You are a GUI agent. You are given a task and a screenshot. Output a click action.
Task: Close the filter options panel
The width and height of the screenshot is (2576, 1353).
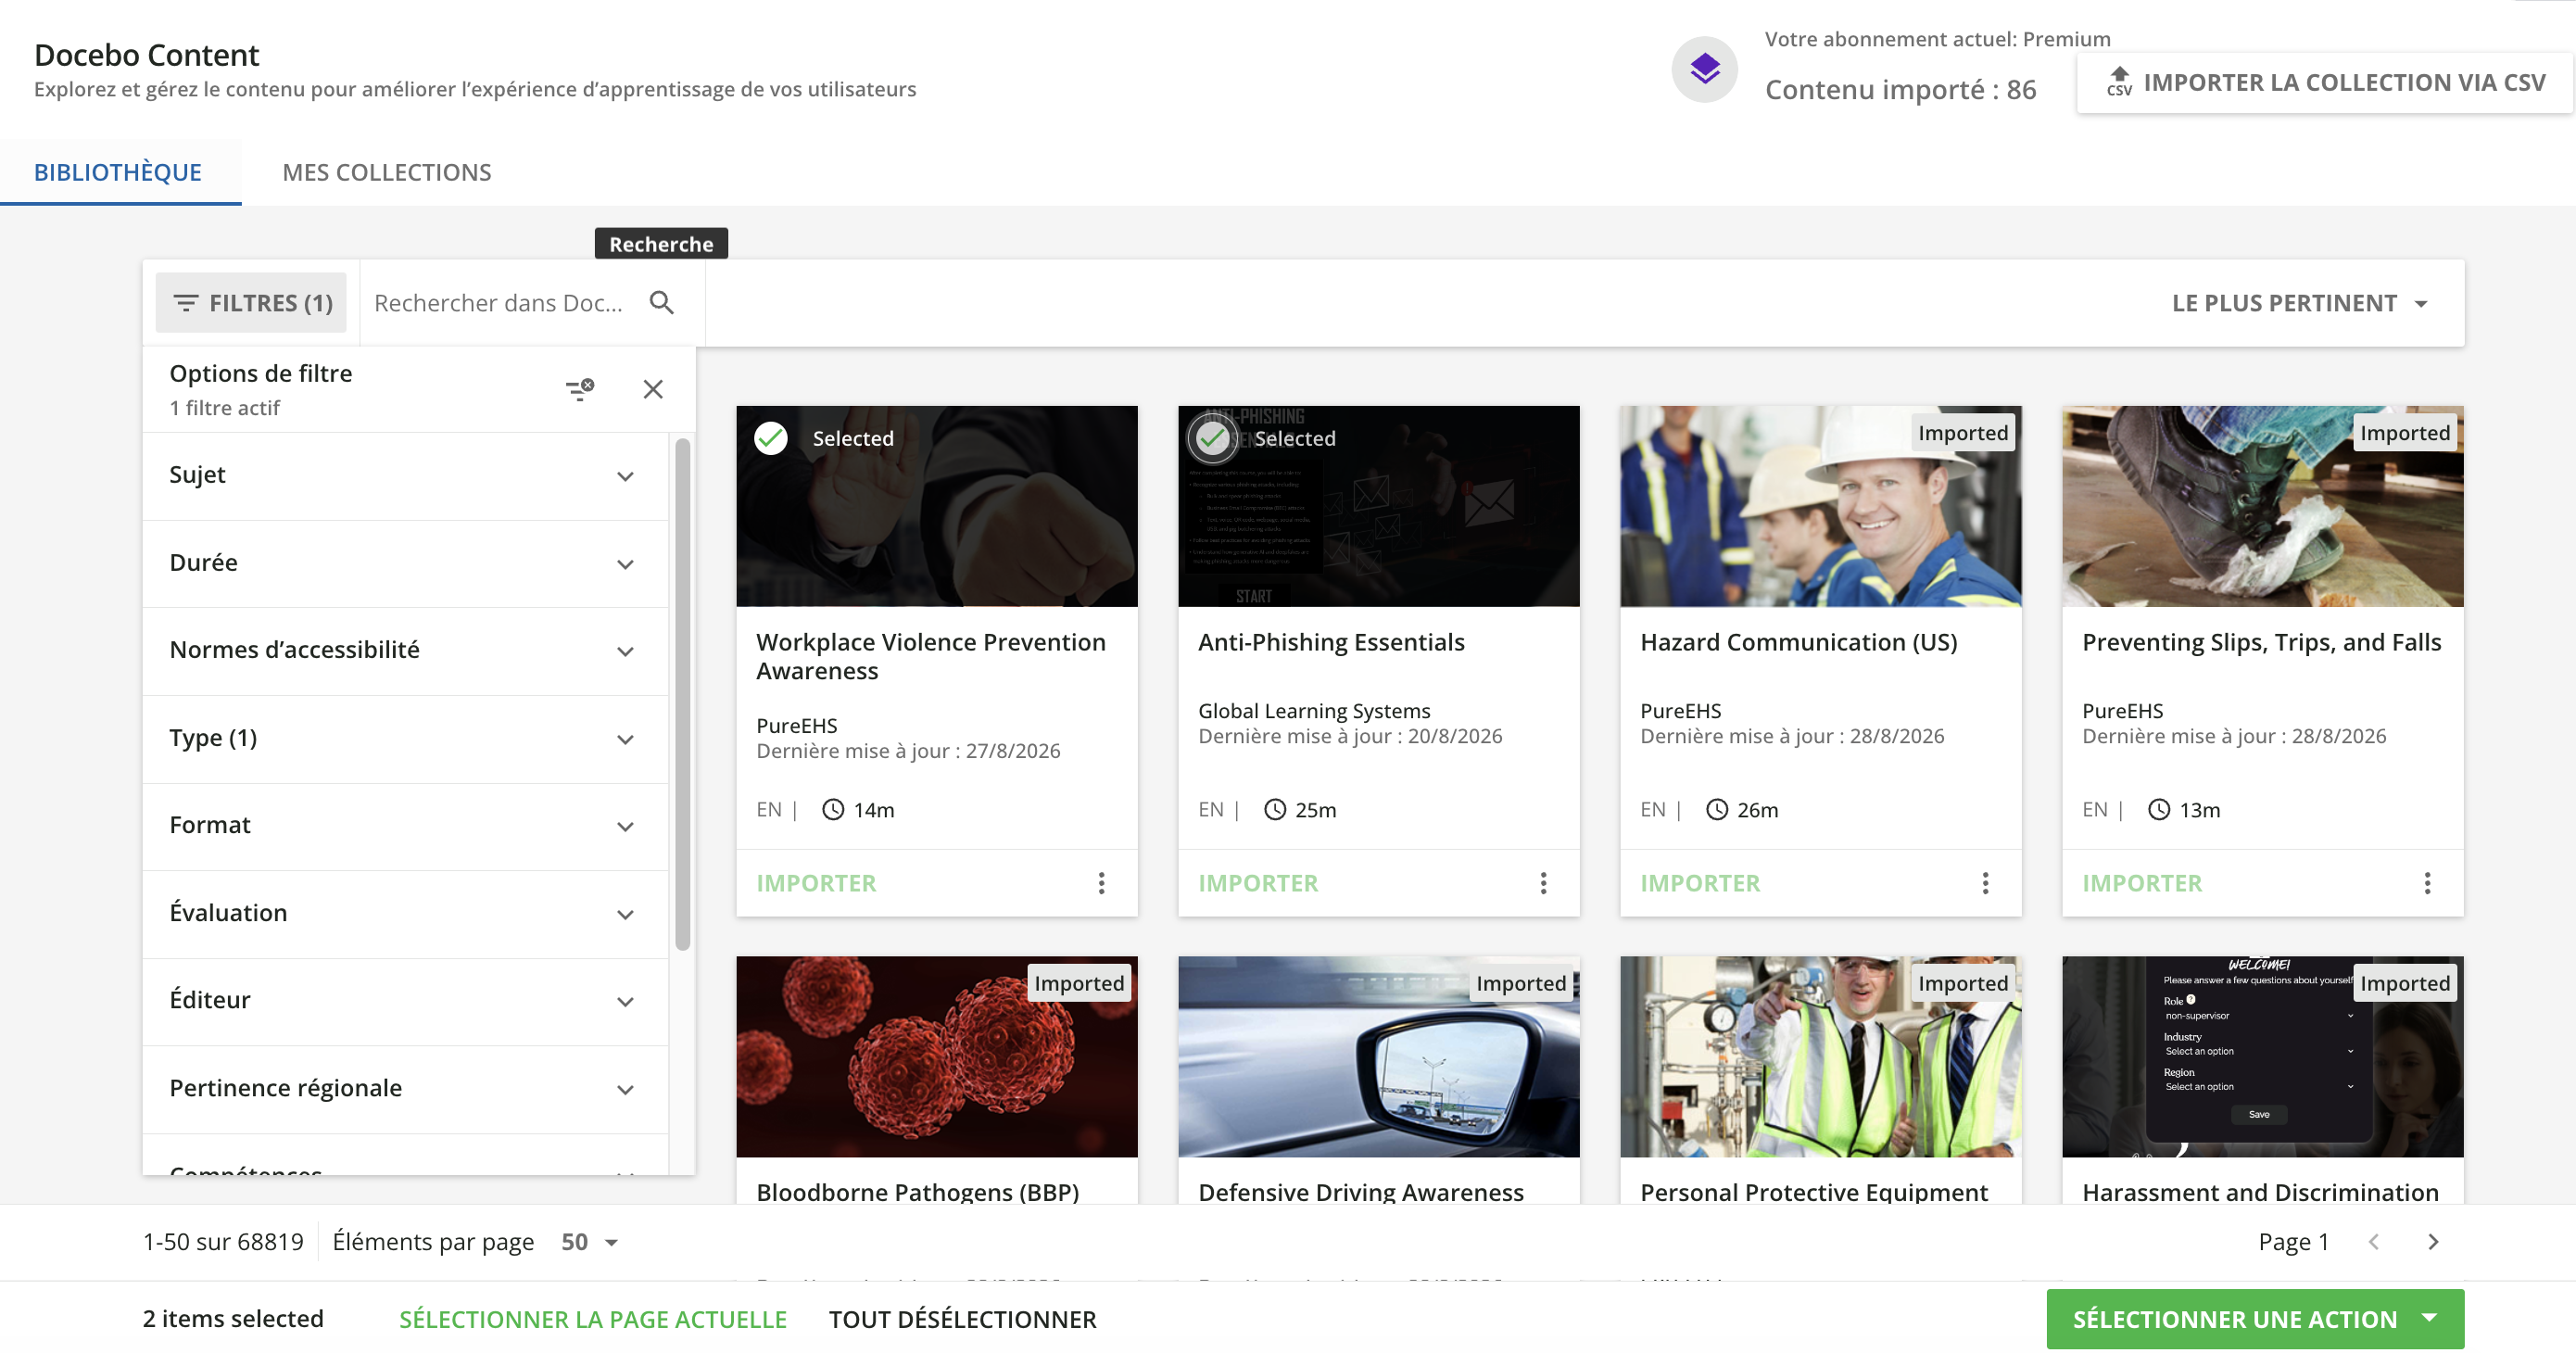(x=653, y=389)
